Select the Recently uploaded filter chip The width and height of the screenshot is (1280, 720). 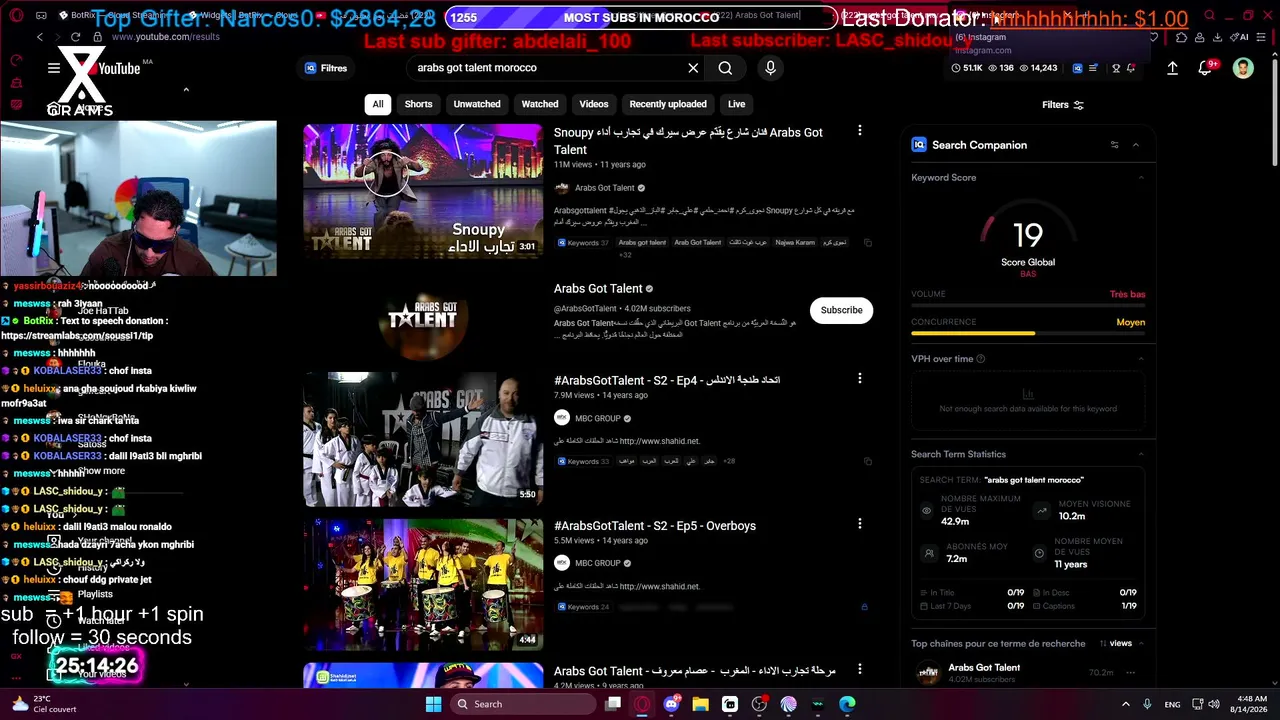coord(668,104)
